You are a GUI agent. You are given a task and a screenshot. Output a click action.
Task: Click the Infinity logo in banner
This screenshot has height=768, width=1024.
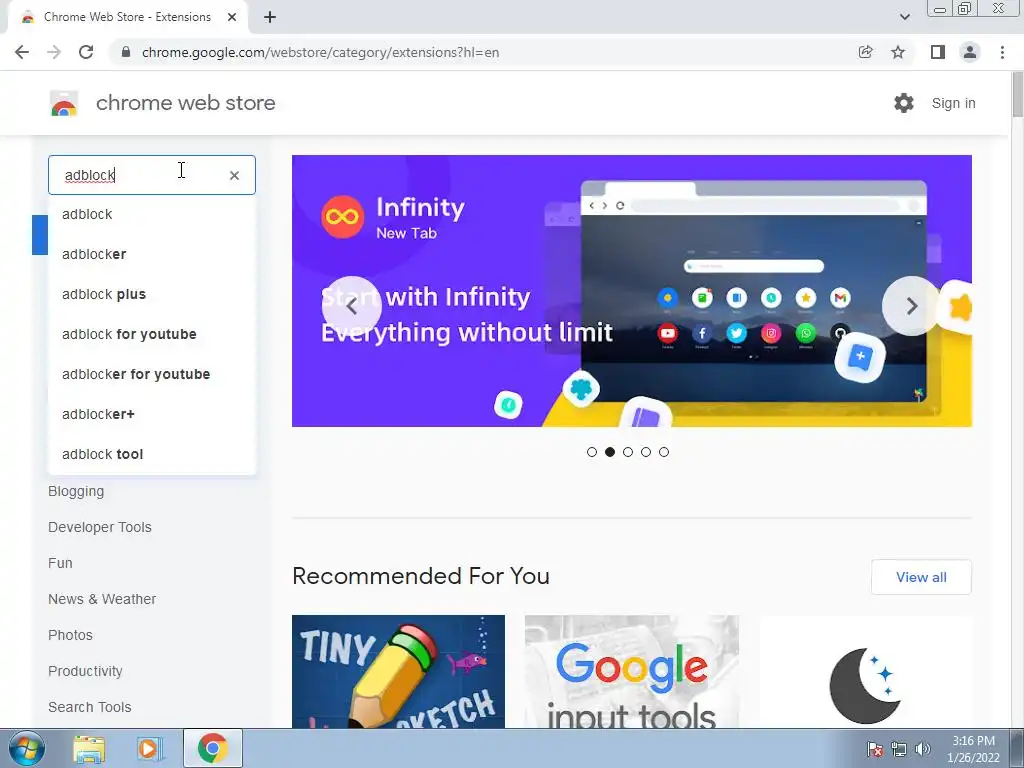[x=342, y=217]
